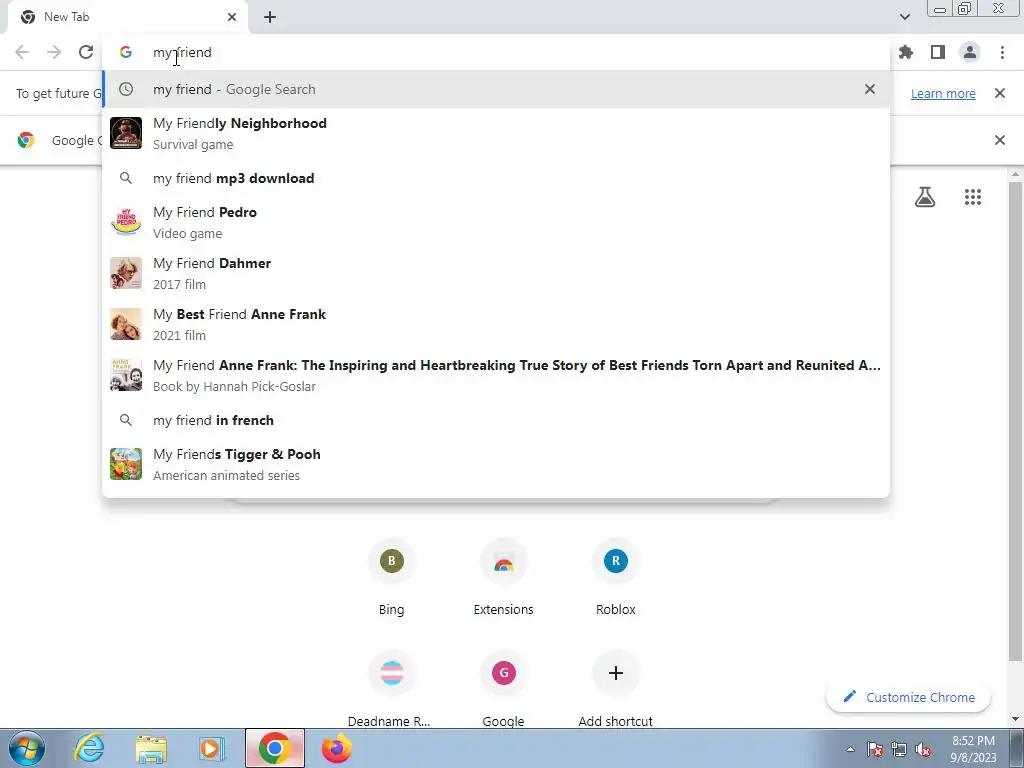Pick My Friend Pedro suggestion
The image size is (1024, 768).
pos(496,222)
